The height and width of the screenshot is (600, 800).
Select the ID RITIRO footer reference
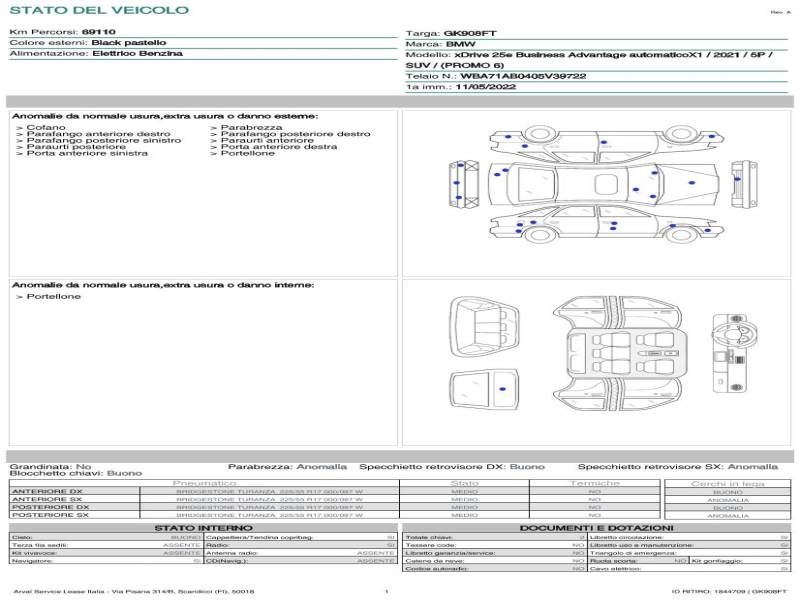729,591
